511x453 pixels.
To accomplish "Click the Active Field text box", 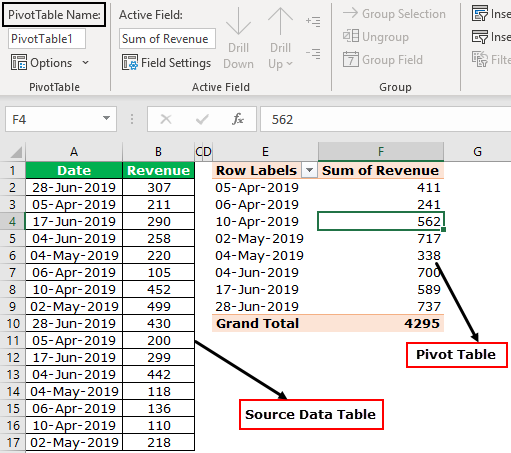I will 167,39.
